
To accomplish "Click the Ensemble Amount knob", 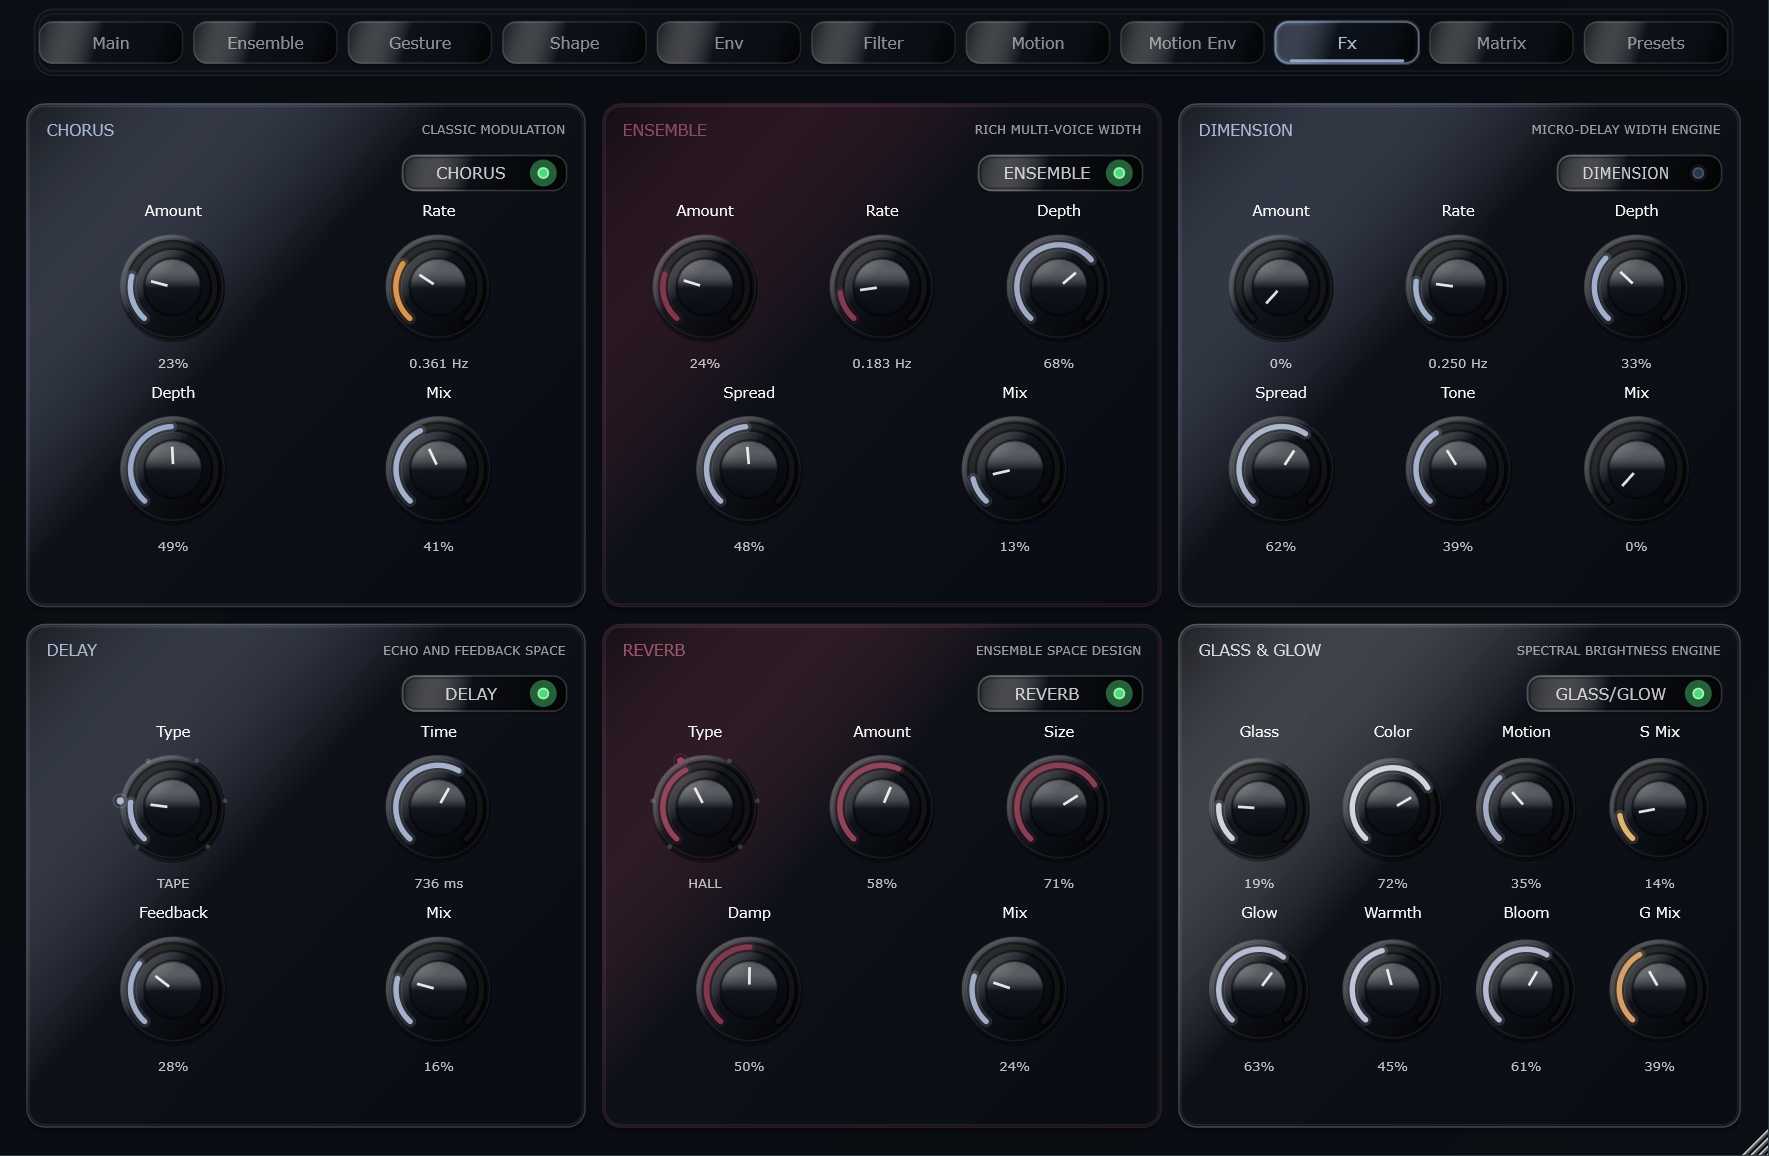I will coord(705,287).
